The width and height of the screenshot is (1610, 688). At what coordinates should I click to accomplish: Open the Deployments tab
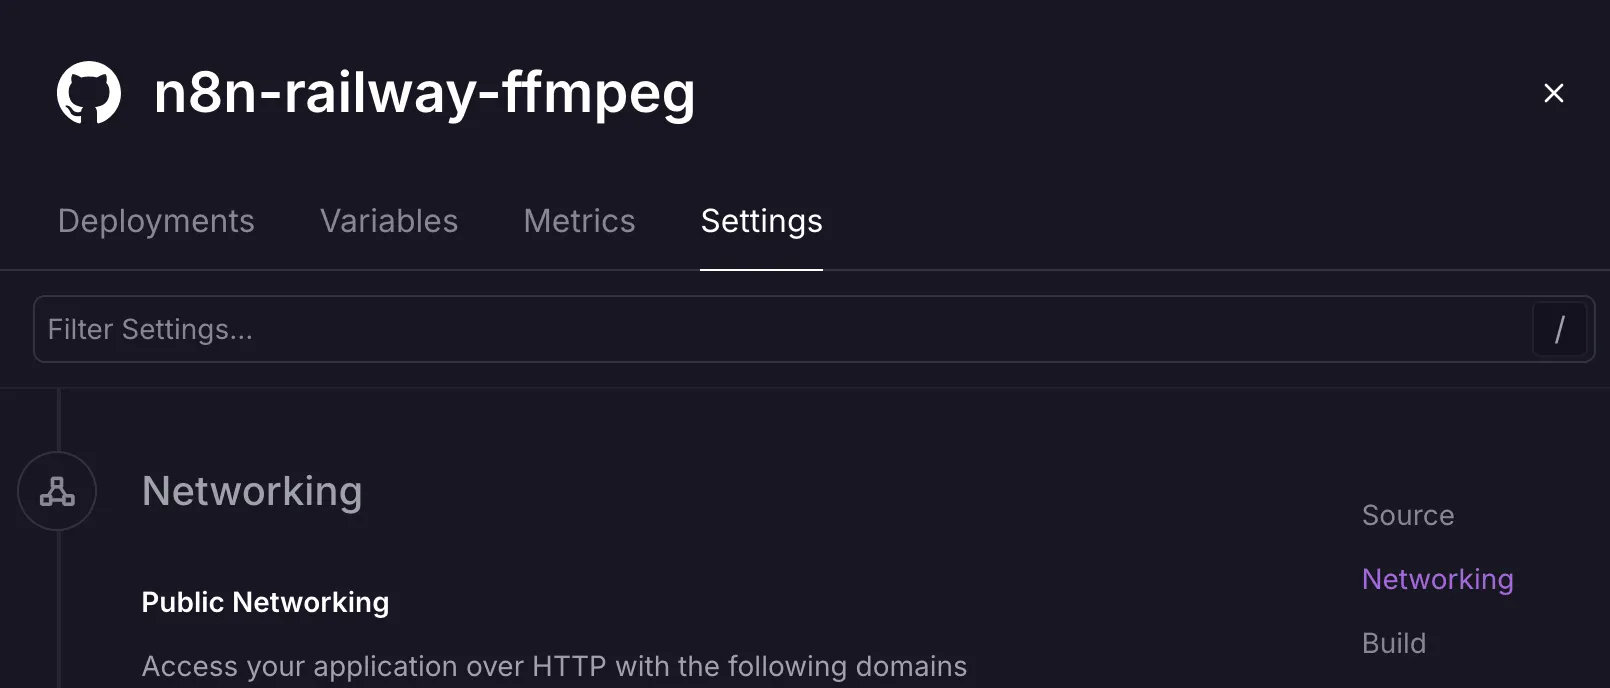pos(156,221)
